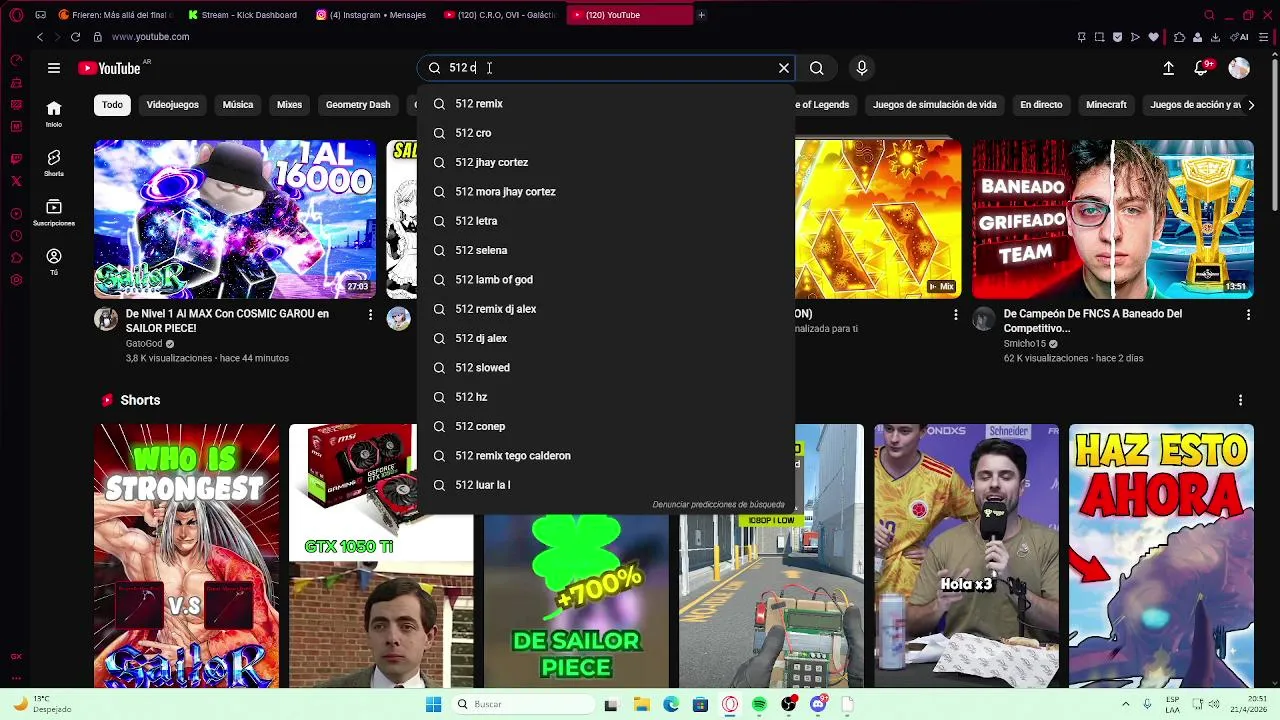The height and width of the screenshot is (720, 1280).
Task: Select the Videojuegos filter chip
Action: (172, 104)
